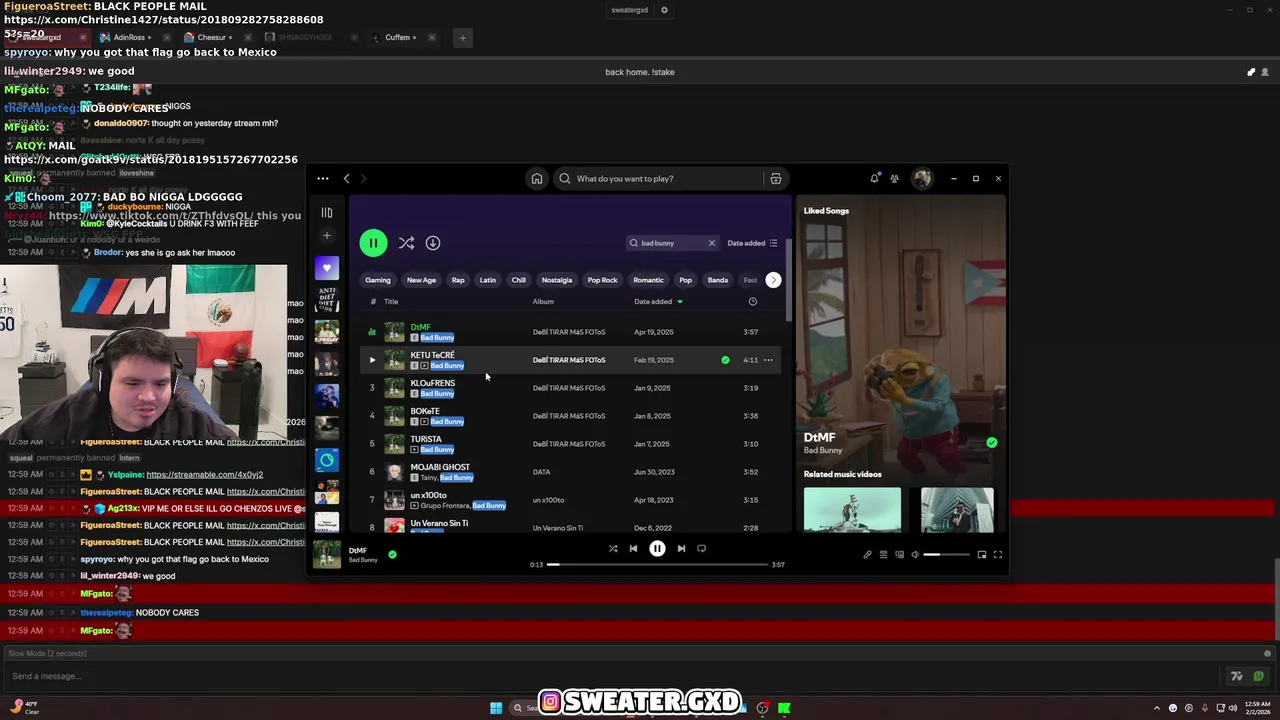Toggle shuffle beside the green pause button
Image resolution: width=1280 pixels, height=720 pixels.
pyautogui.click(x=406, y=243)
